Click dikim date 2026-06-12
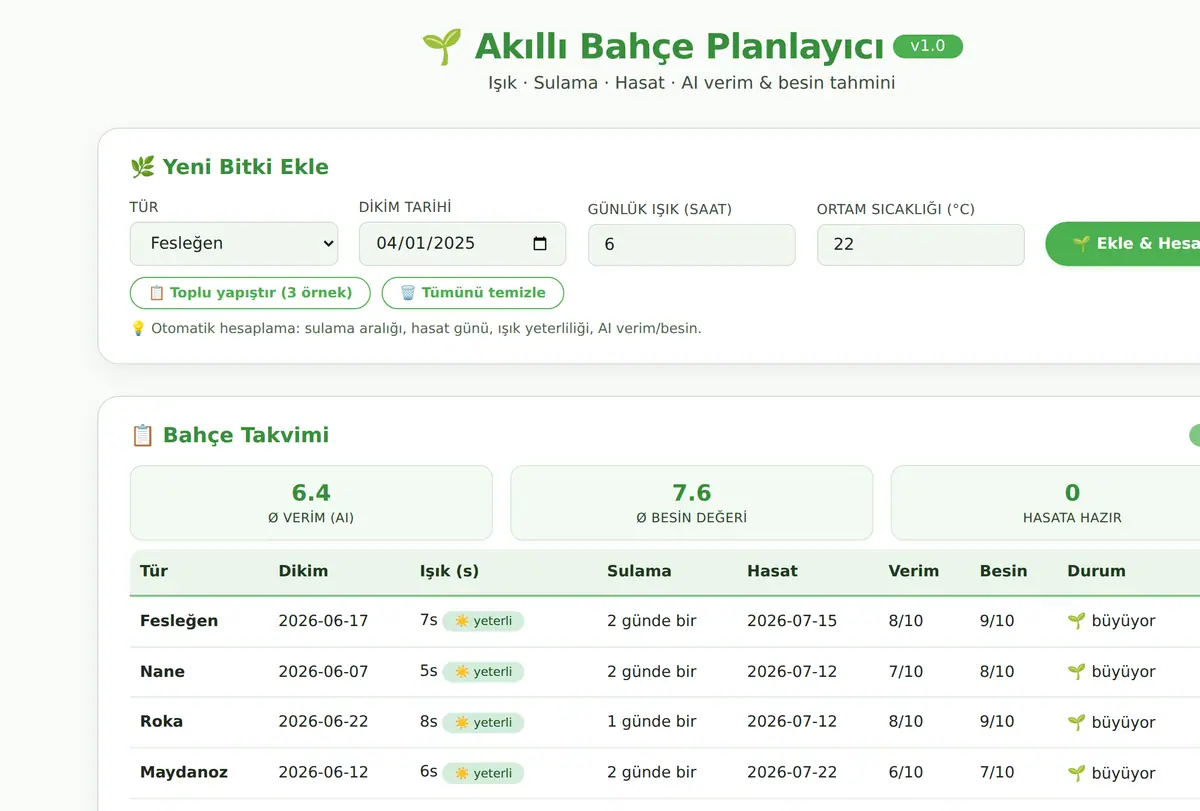Image resolution: width=1200 pixels, height=811 pixels. [x=323, y=773]
